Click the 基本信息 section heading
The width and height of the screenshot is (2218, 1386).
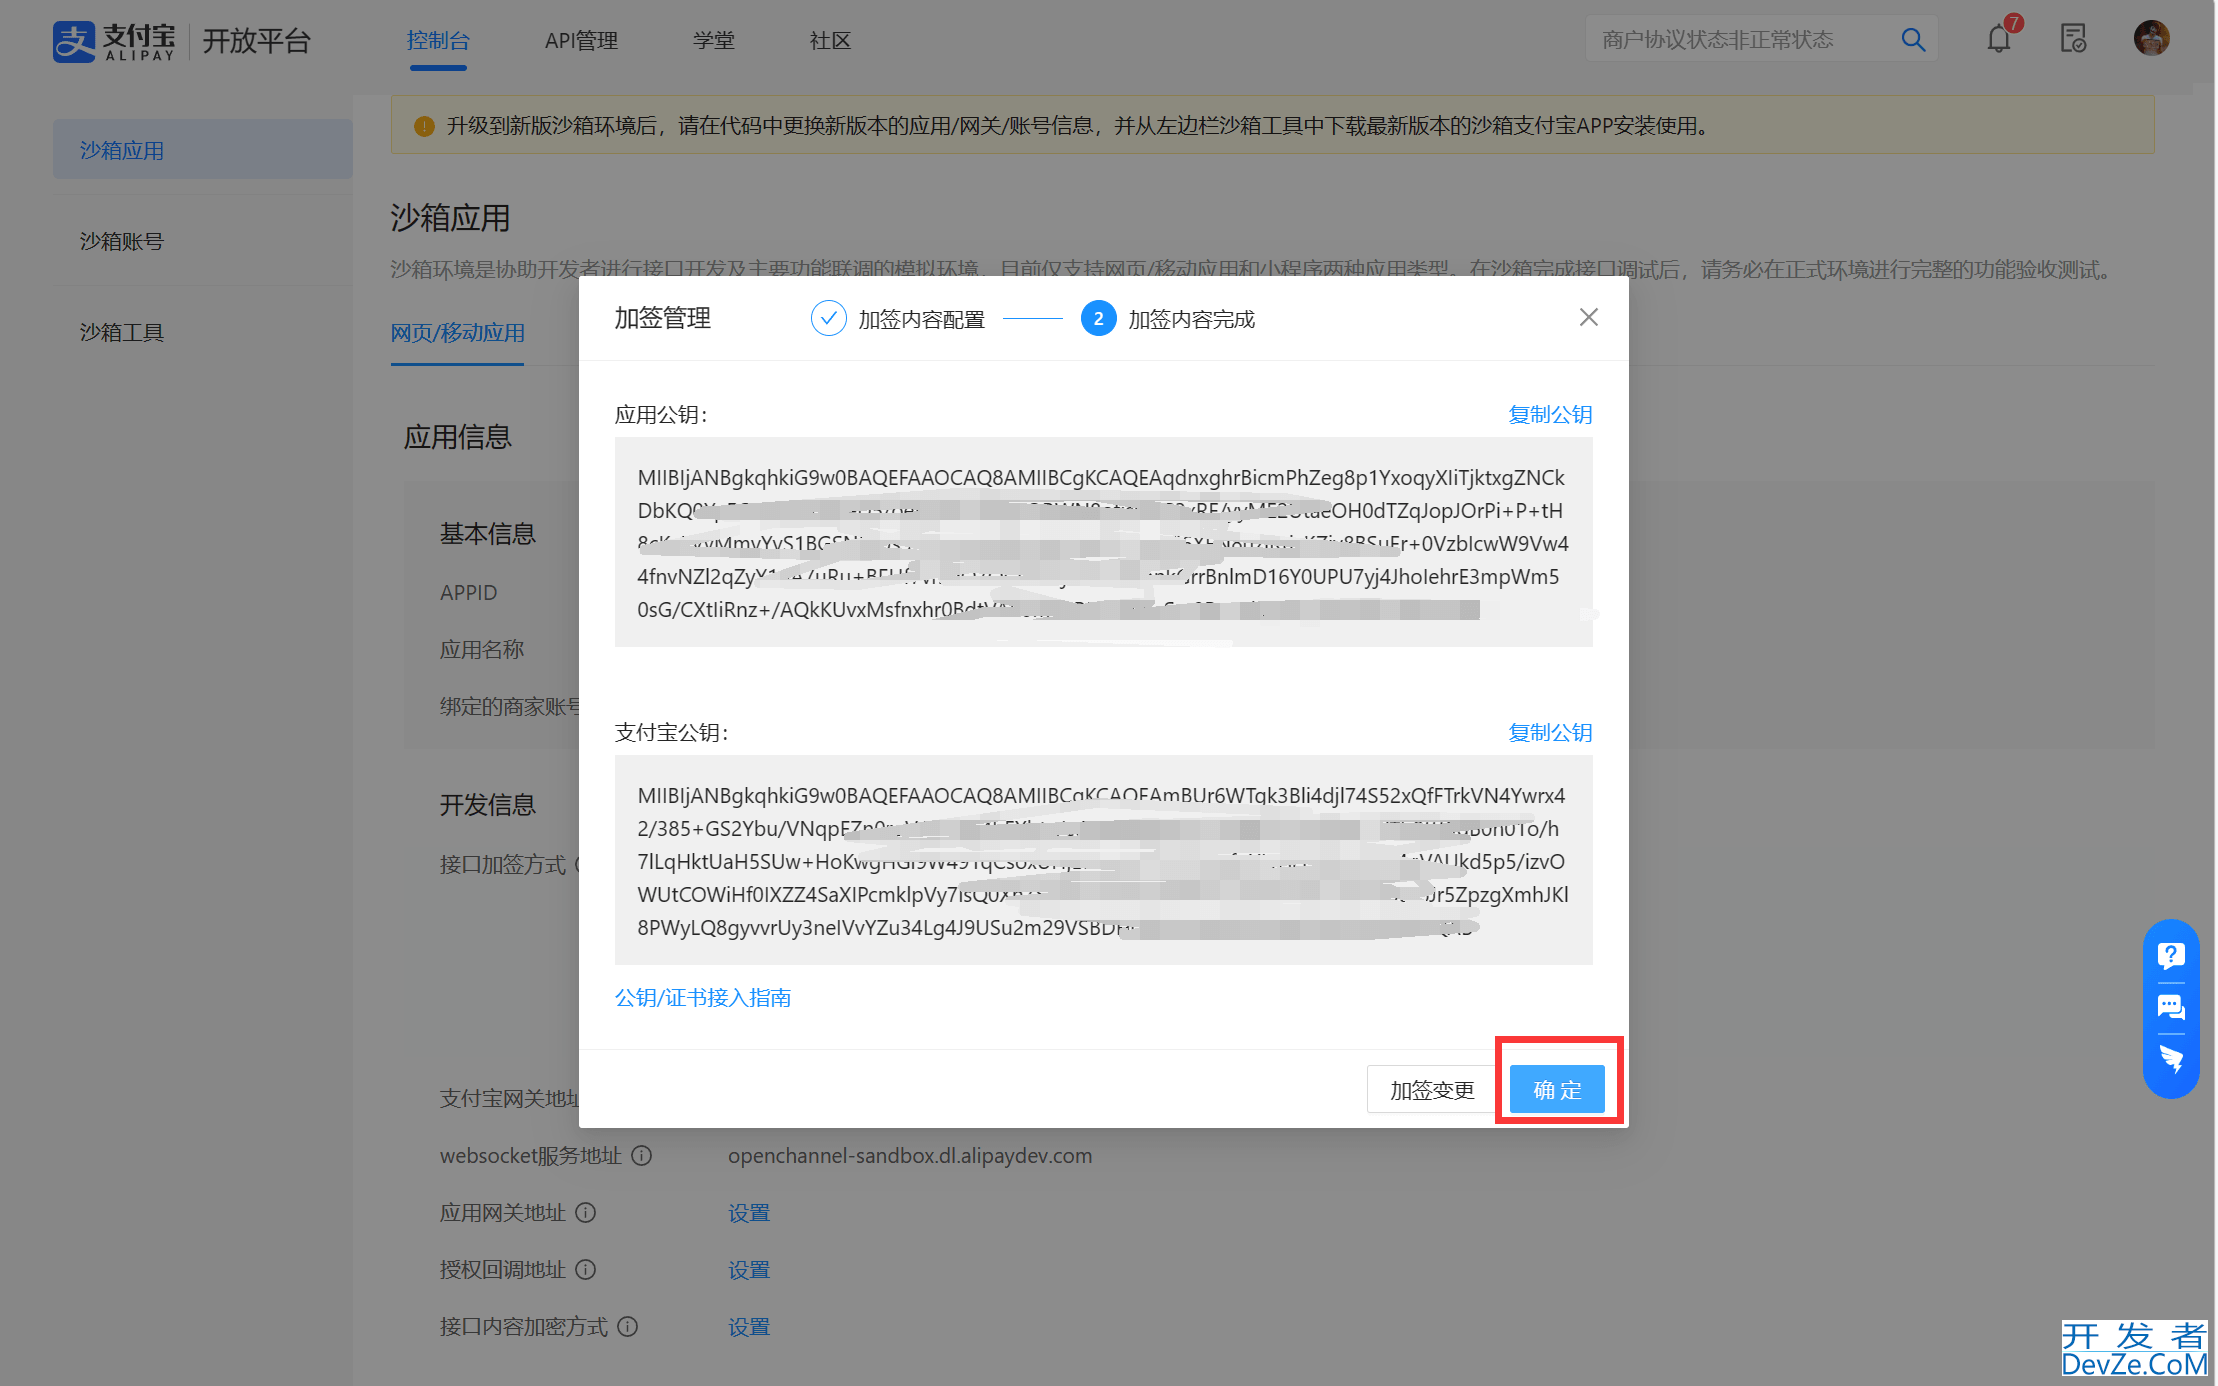[x=488, y=534]
